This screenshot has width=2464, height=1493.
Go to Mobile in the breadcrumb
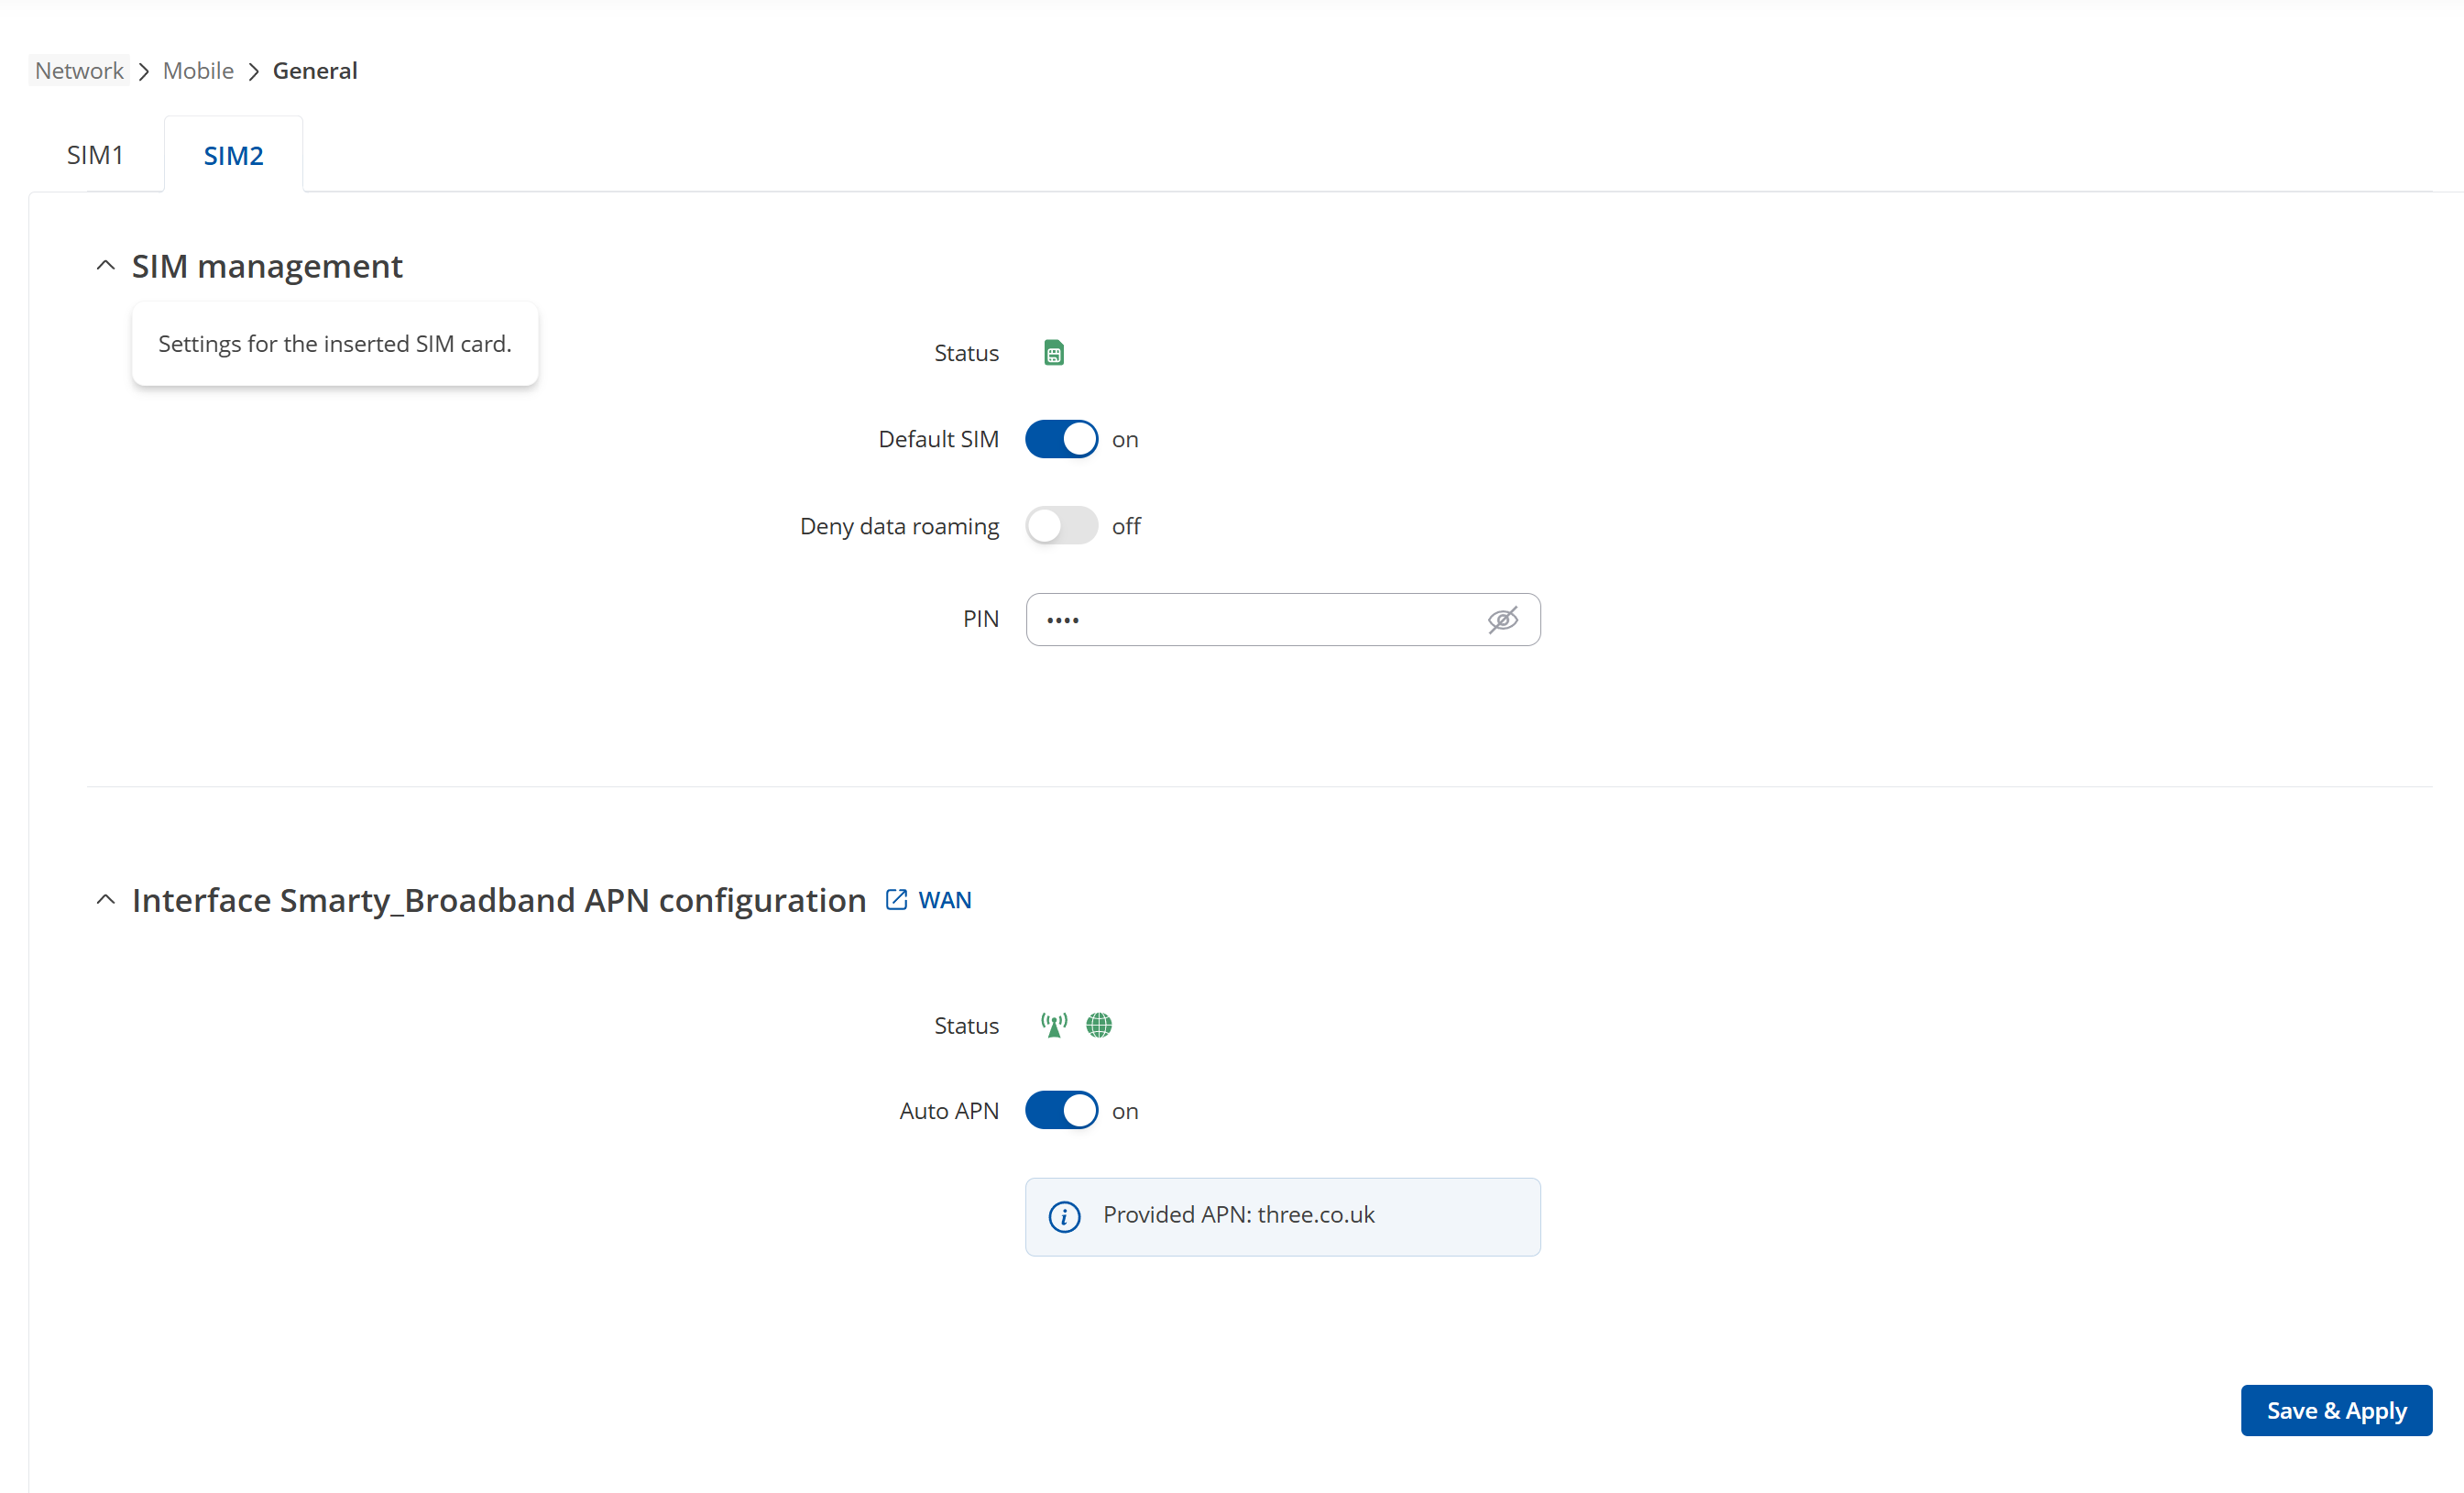pos(198,71)
